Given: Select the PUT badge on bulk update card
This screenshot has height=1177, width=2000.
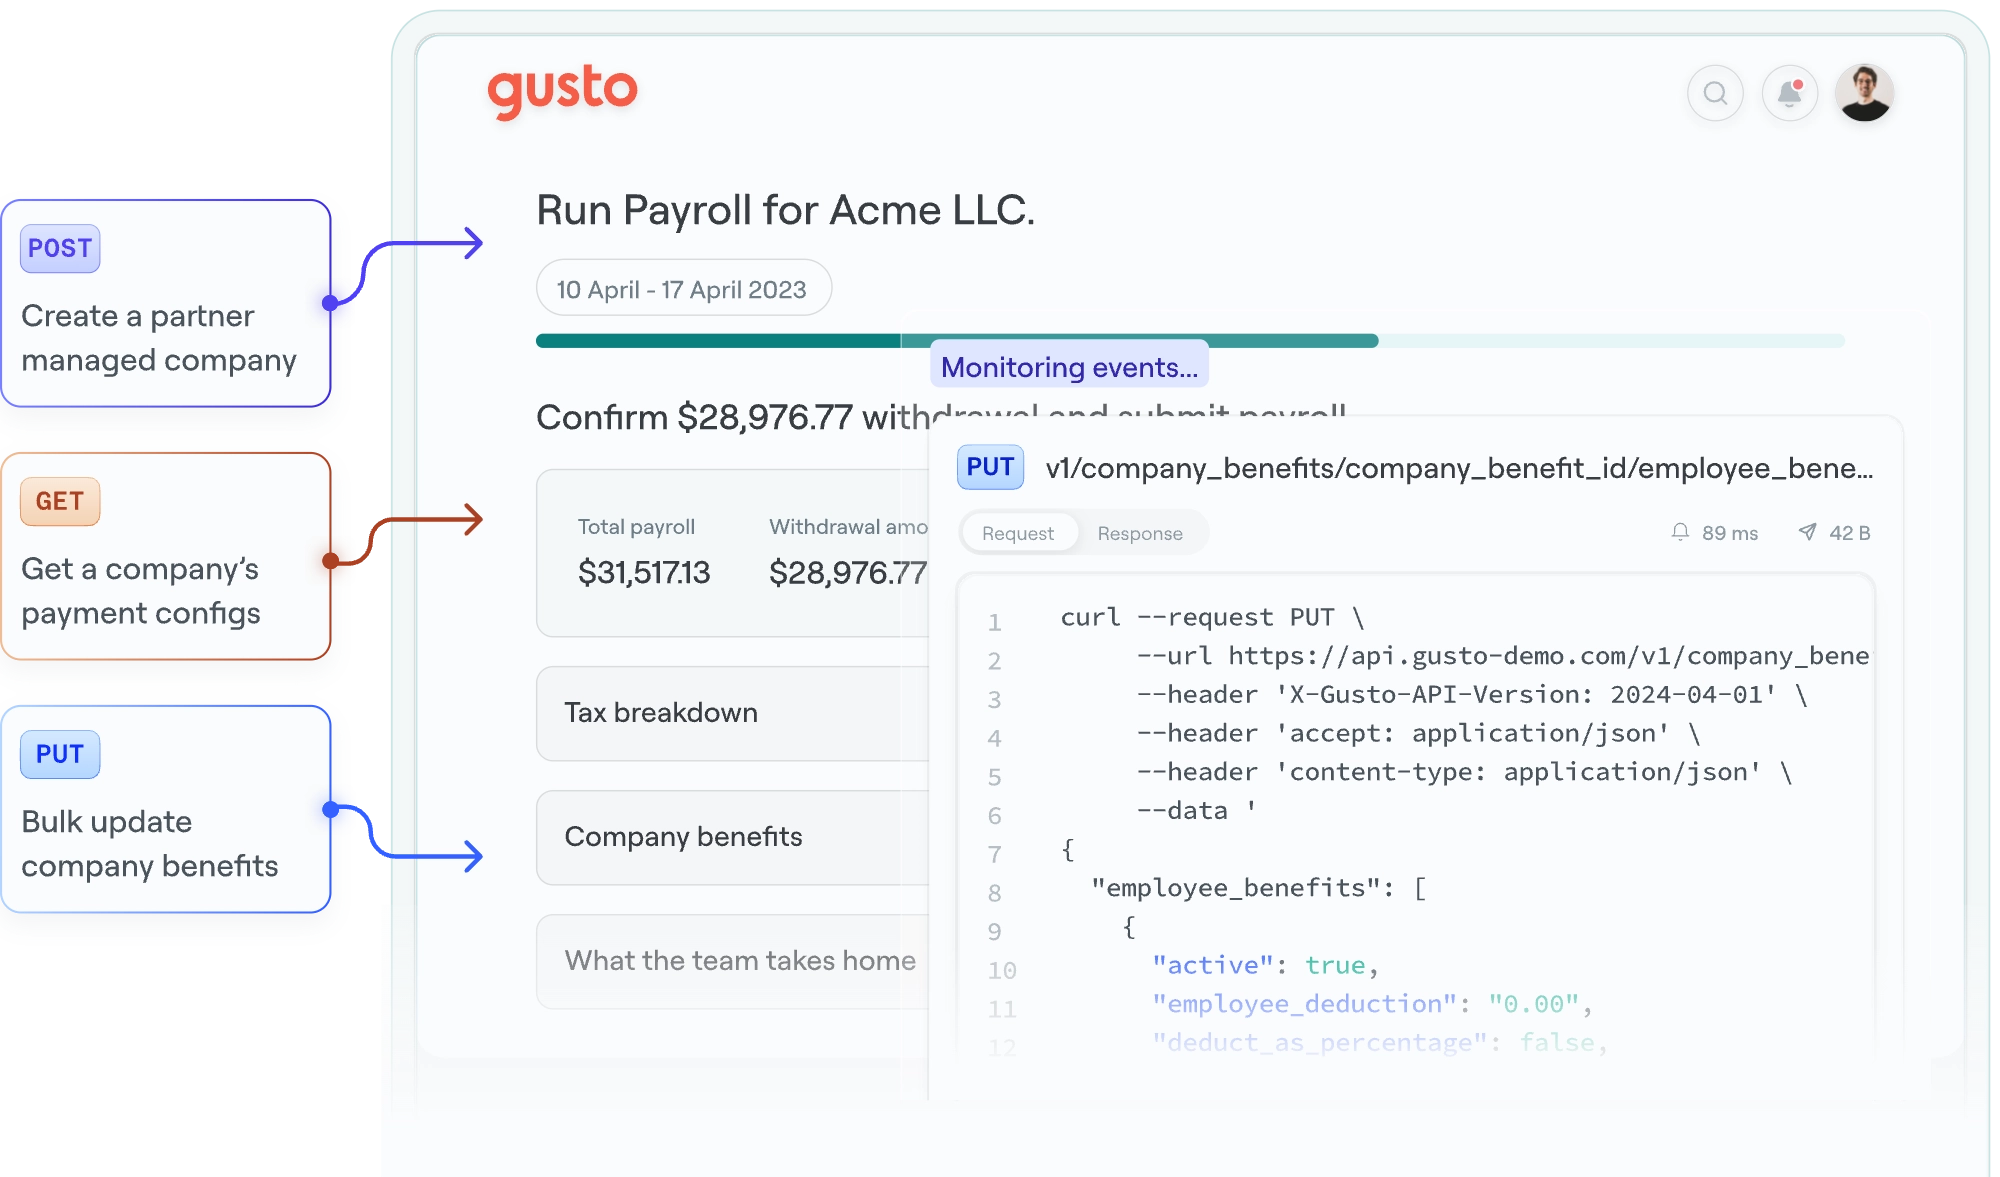Looking at the screenshot, I should pyautogui.click(x=60, y=754).
